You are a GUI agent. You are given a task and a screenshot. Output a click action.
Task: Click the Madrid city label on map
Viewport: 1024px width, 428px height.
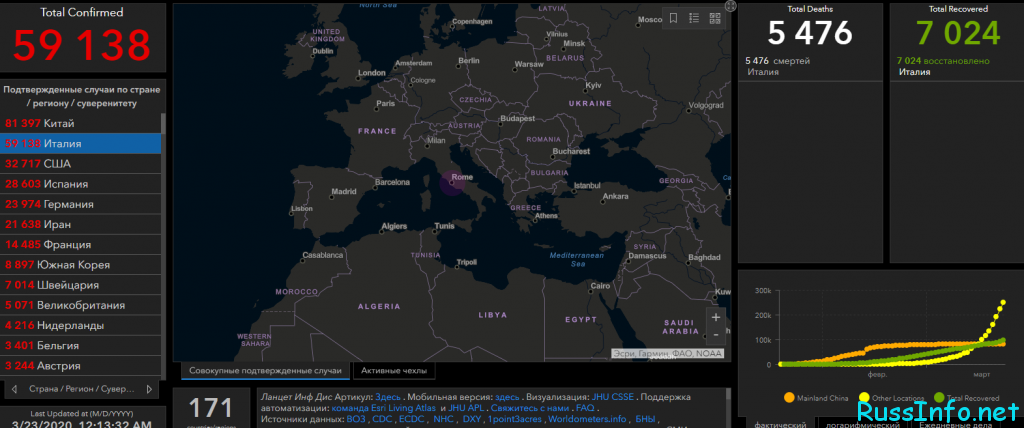tap(344, 192)
